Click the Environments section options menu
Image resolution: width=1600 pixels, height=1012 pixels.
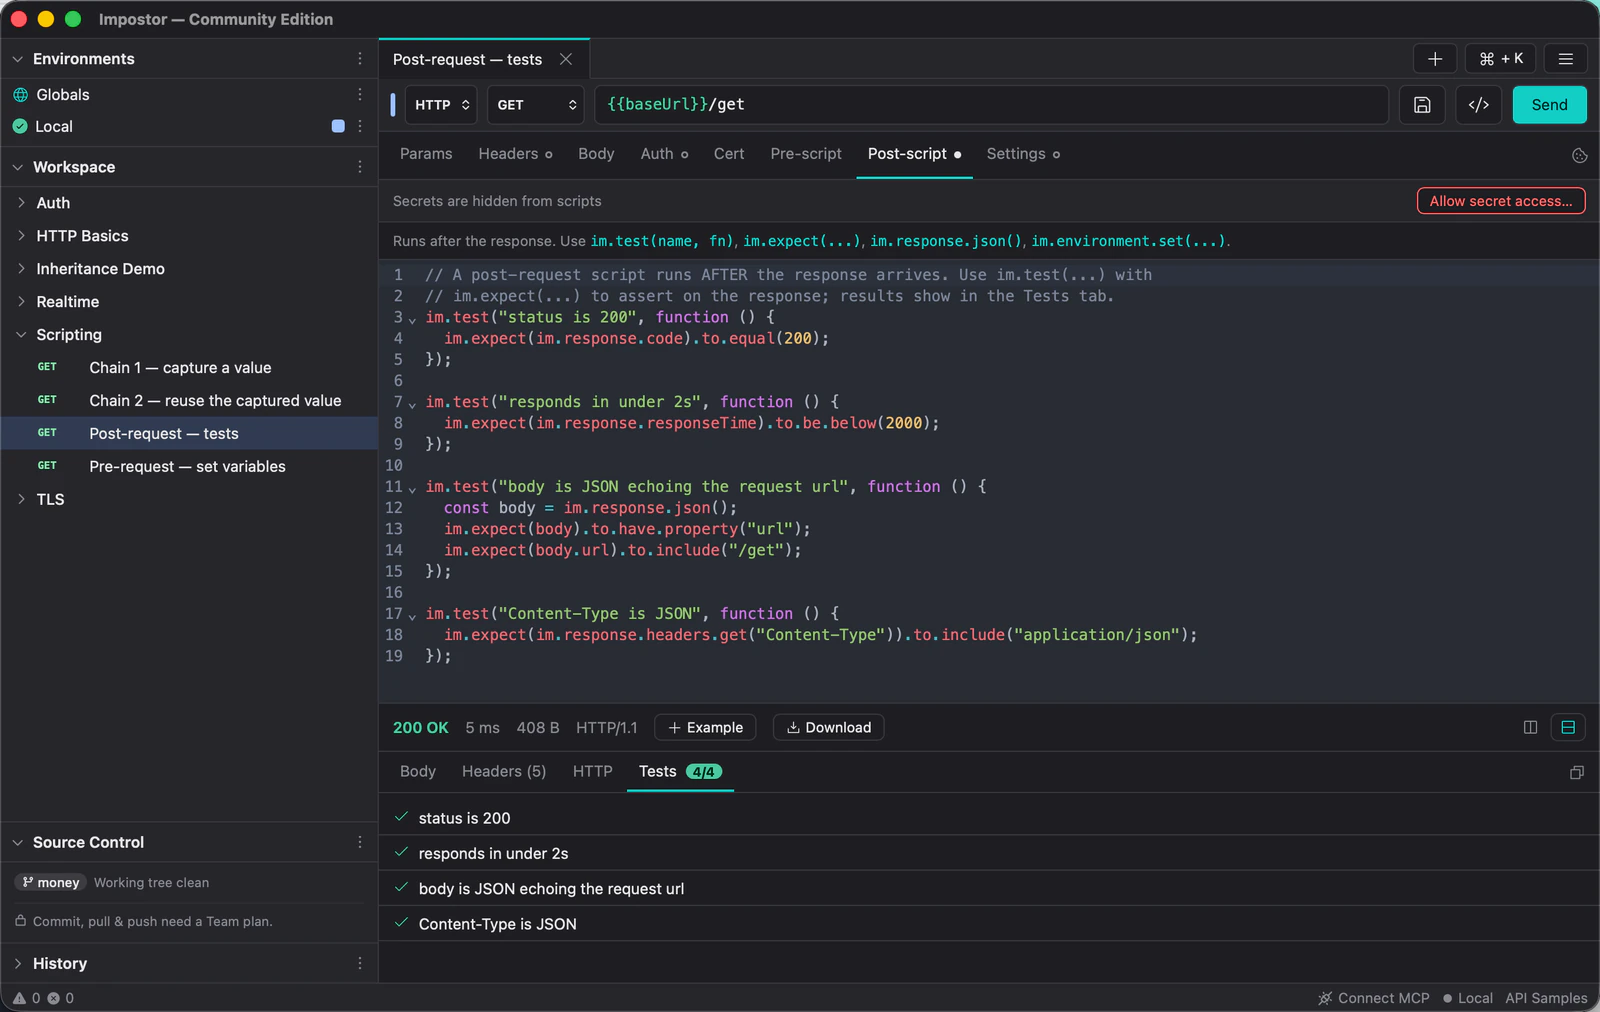click(x=360, y=59)
